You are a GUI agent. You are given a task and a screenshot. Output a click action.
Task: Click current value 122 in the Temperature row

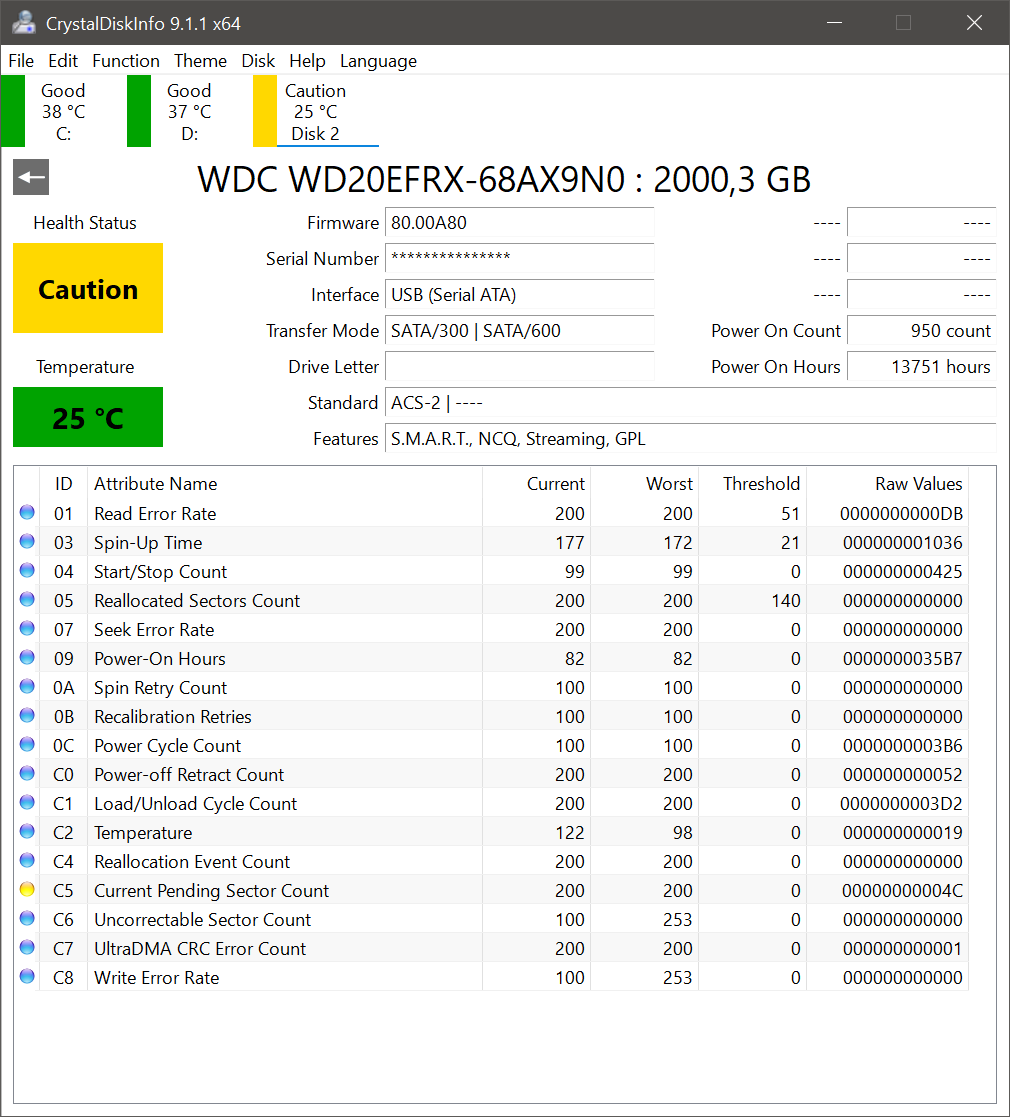[570, 833]
